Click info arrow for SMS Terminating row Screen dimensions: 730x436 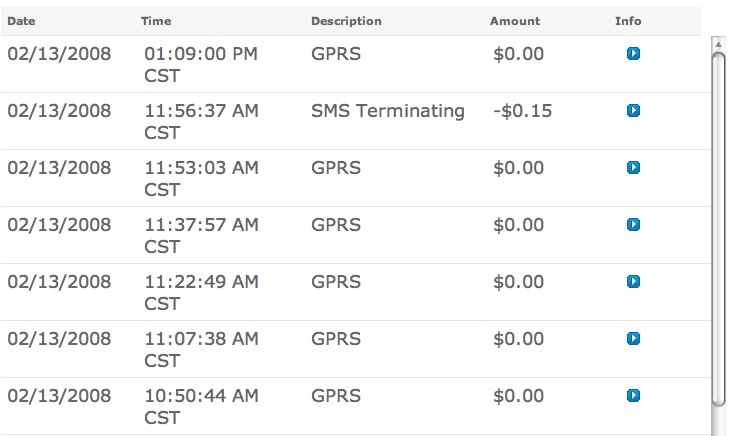[x=633, y=110]
